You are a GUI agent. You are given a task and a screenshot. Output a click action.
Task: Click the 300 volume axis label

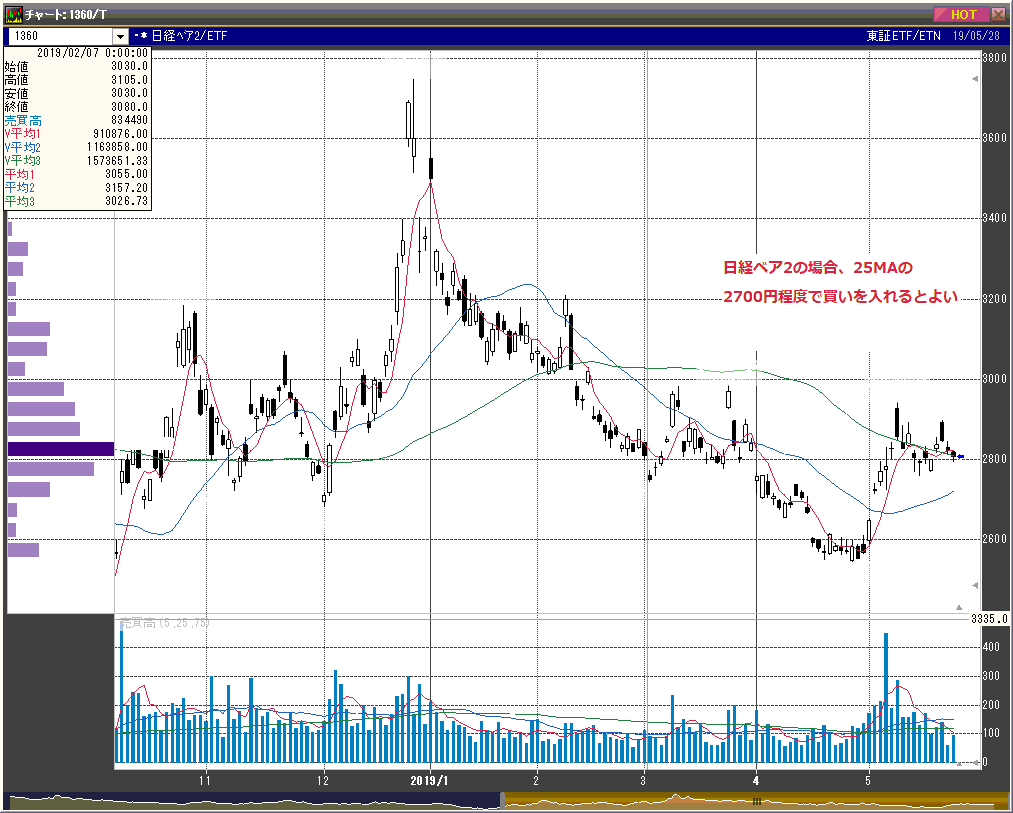[990, 676]
